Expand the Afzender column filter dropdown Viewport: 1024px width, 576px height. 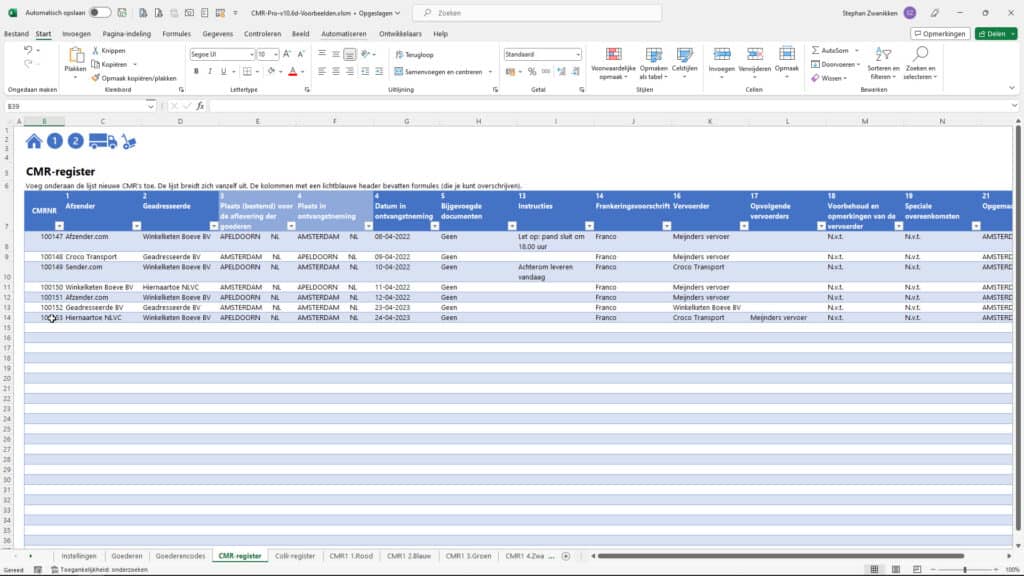coord(136,225)
